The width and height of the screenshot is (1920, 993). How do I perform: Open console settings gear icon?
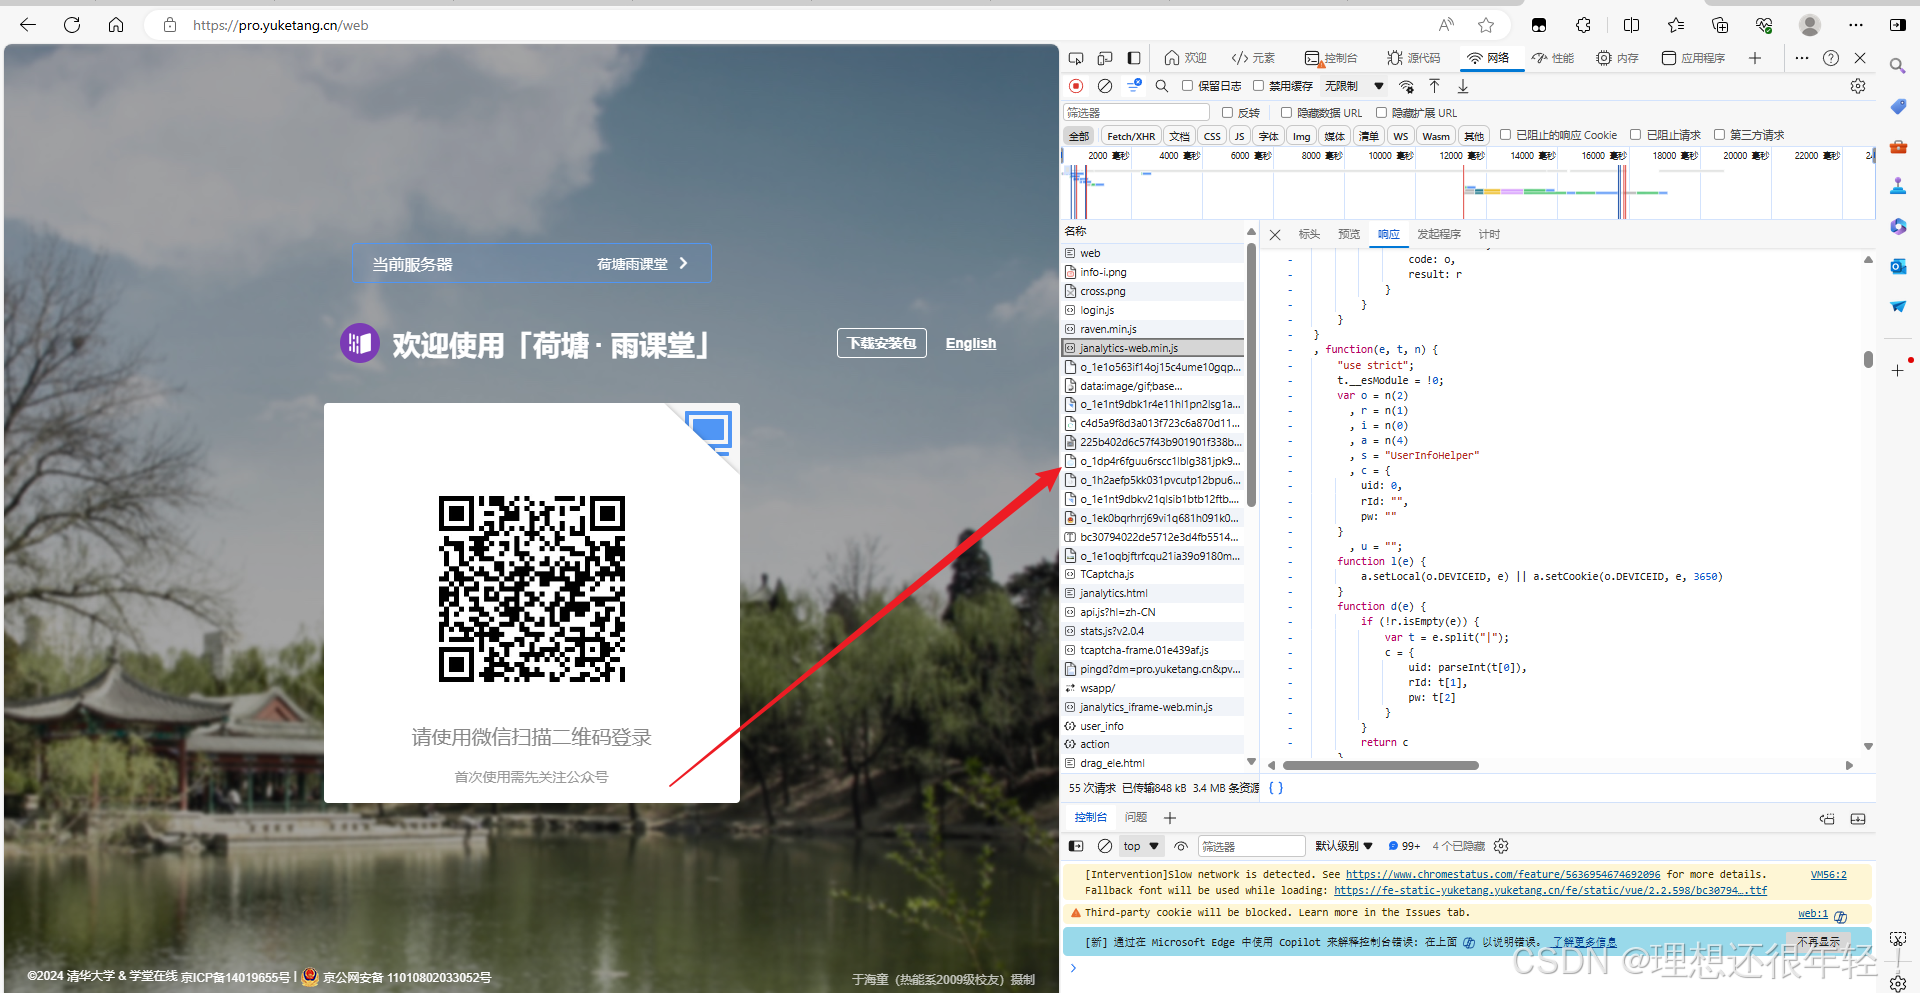coord(1501,846)
